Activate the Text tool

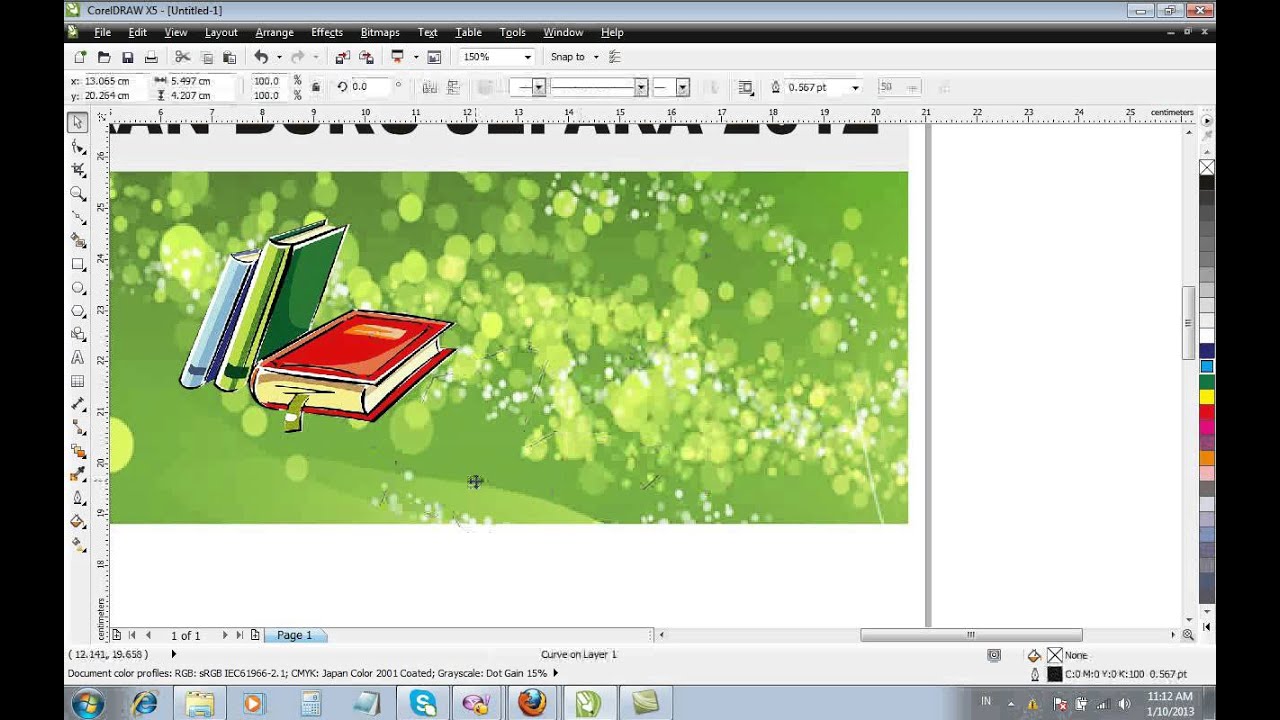pos(78,357)
